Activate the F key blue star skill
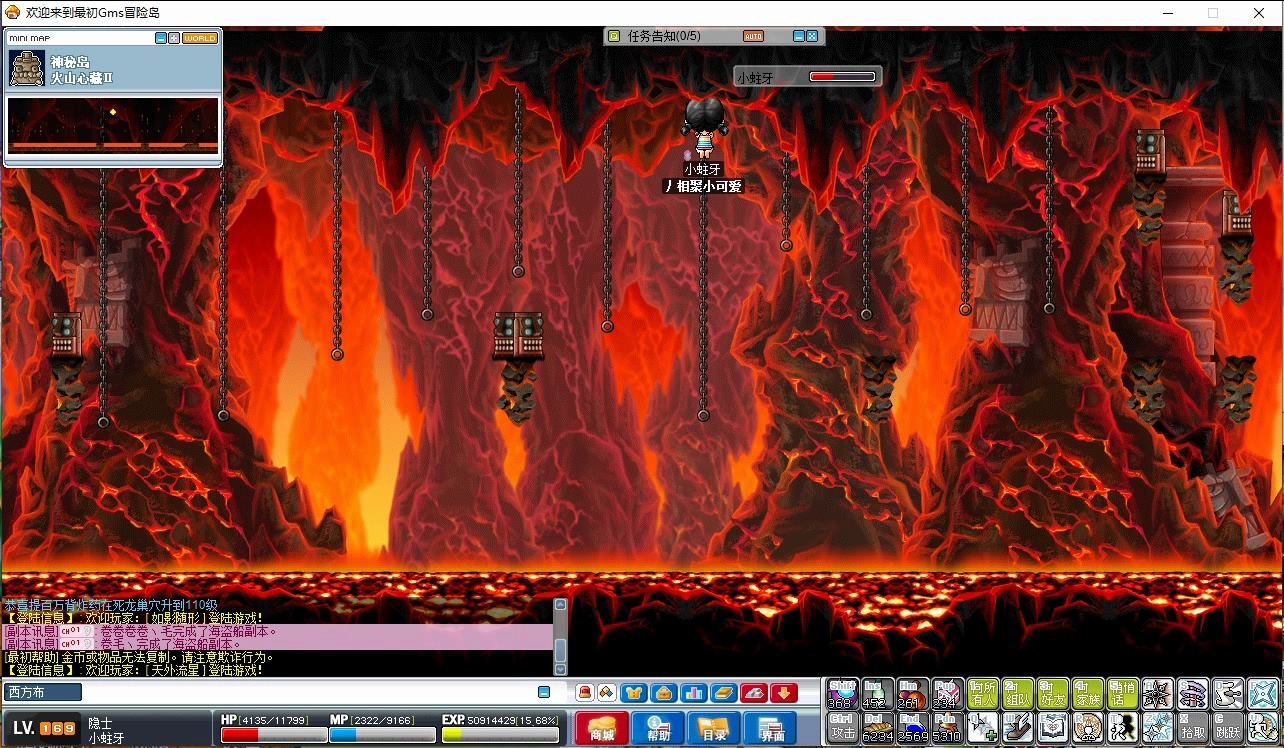The width and height of the screenshot is (1284, 748). click(x=1263, y=693)
